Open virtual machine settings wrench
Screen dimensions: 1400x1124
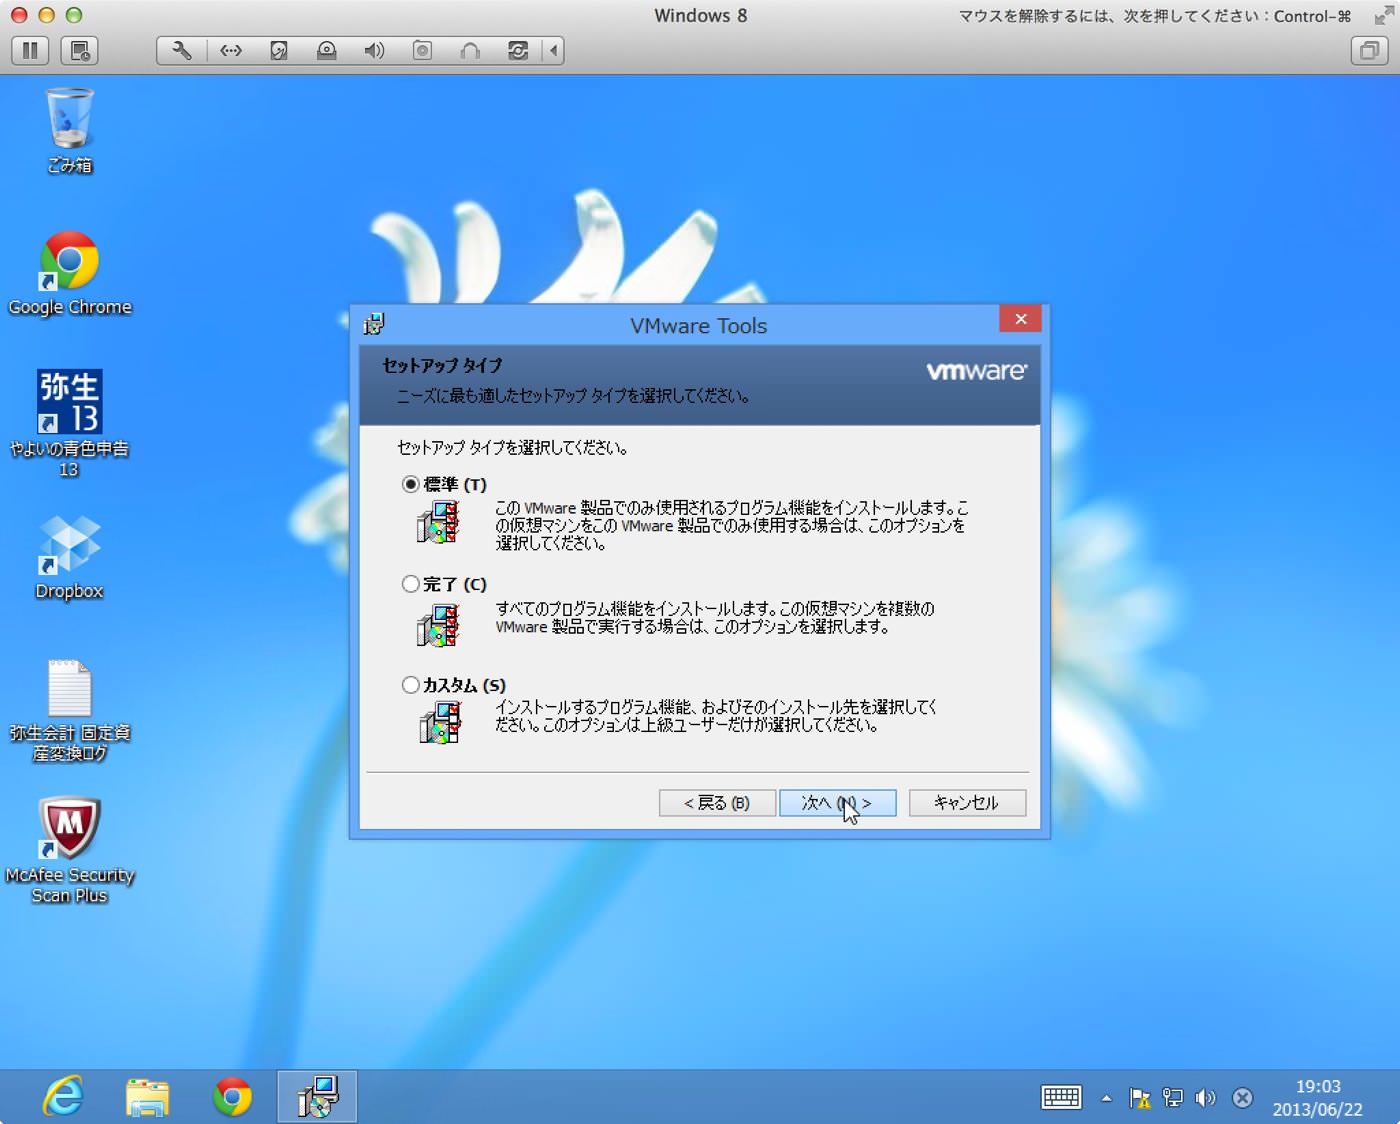pos(182,50)
